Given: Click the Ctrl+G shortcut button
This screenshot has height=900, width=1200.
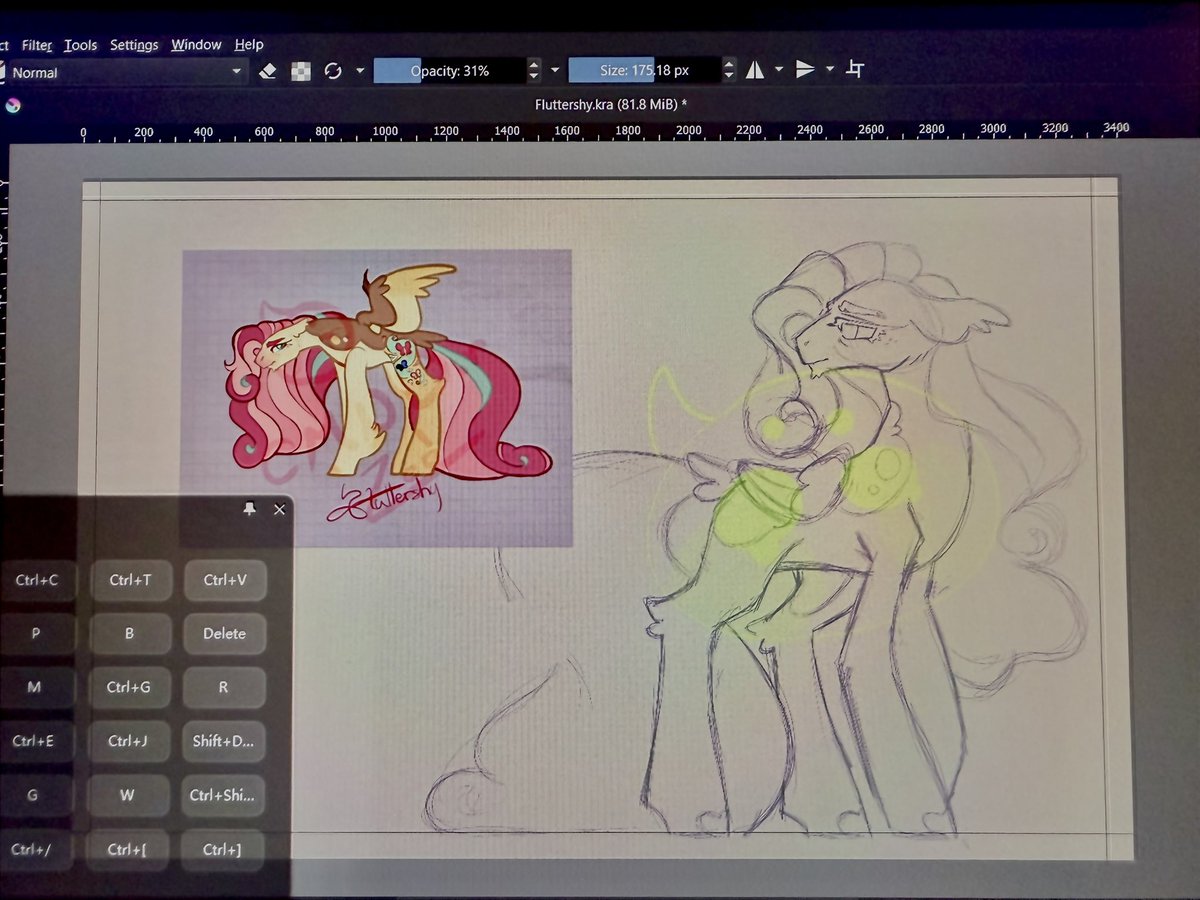Looking at the screenshot, I should pos(129,688).
